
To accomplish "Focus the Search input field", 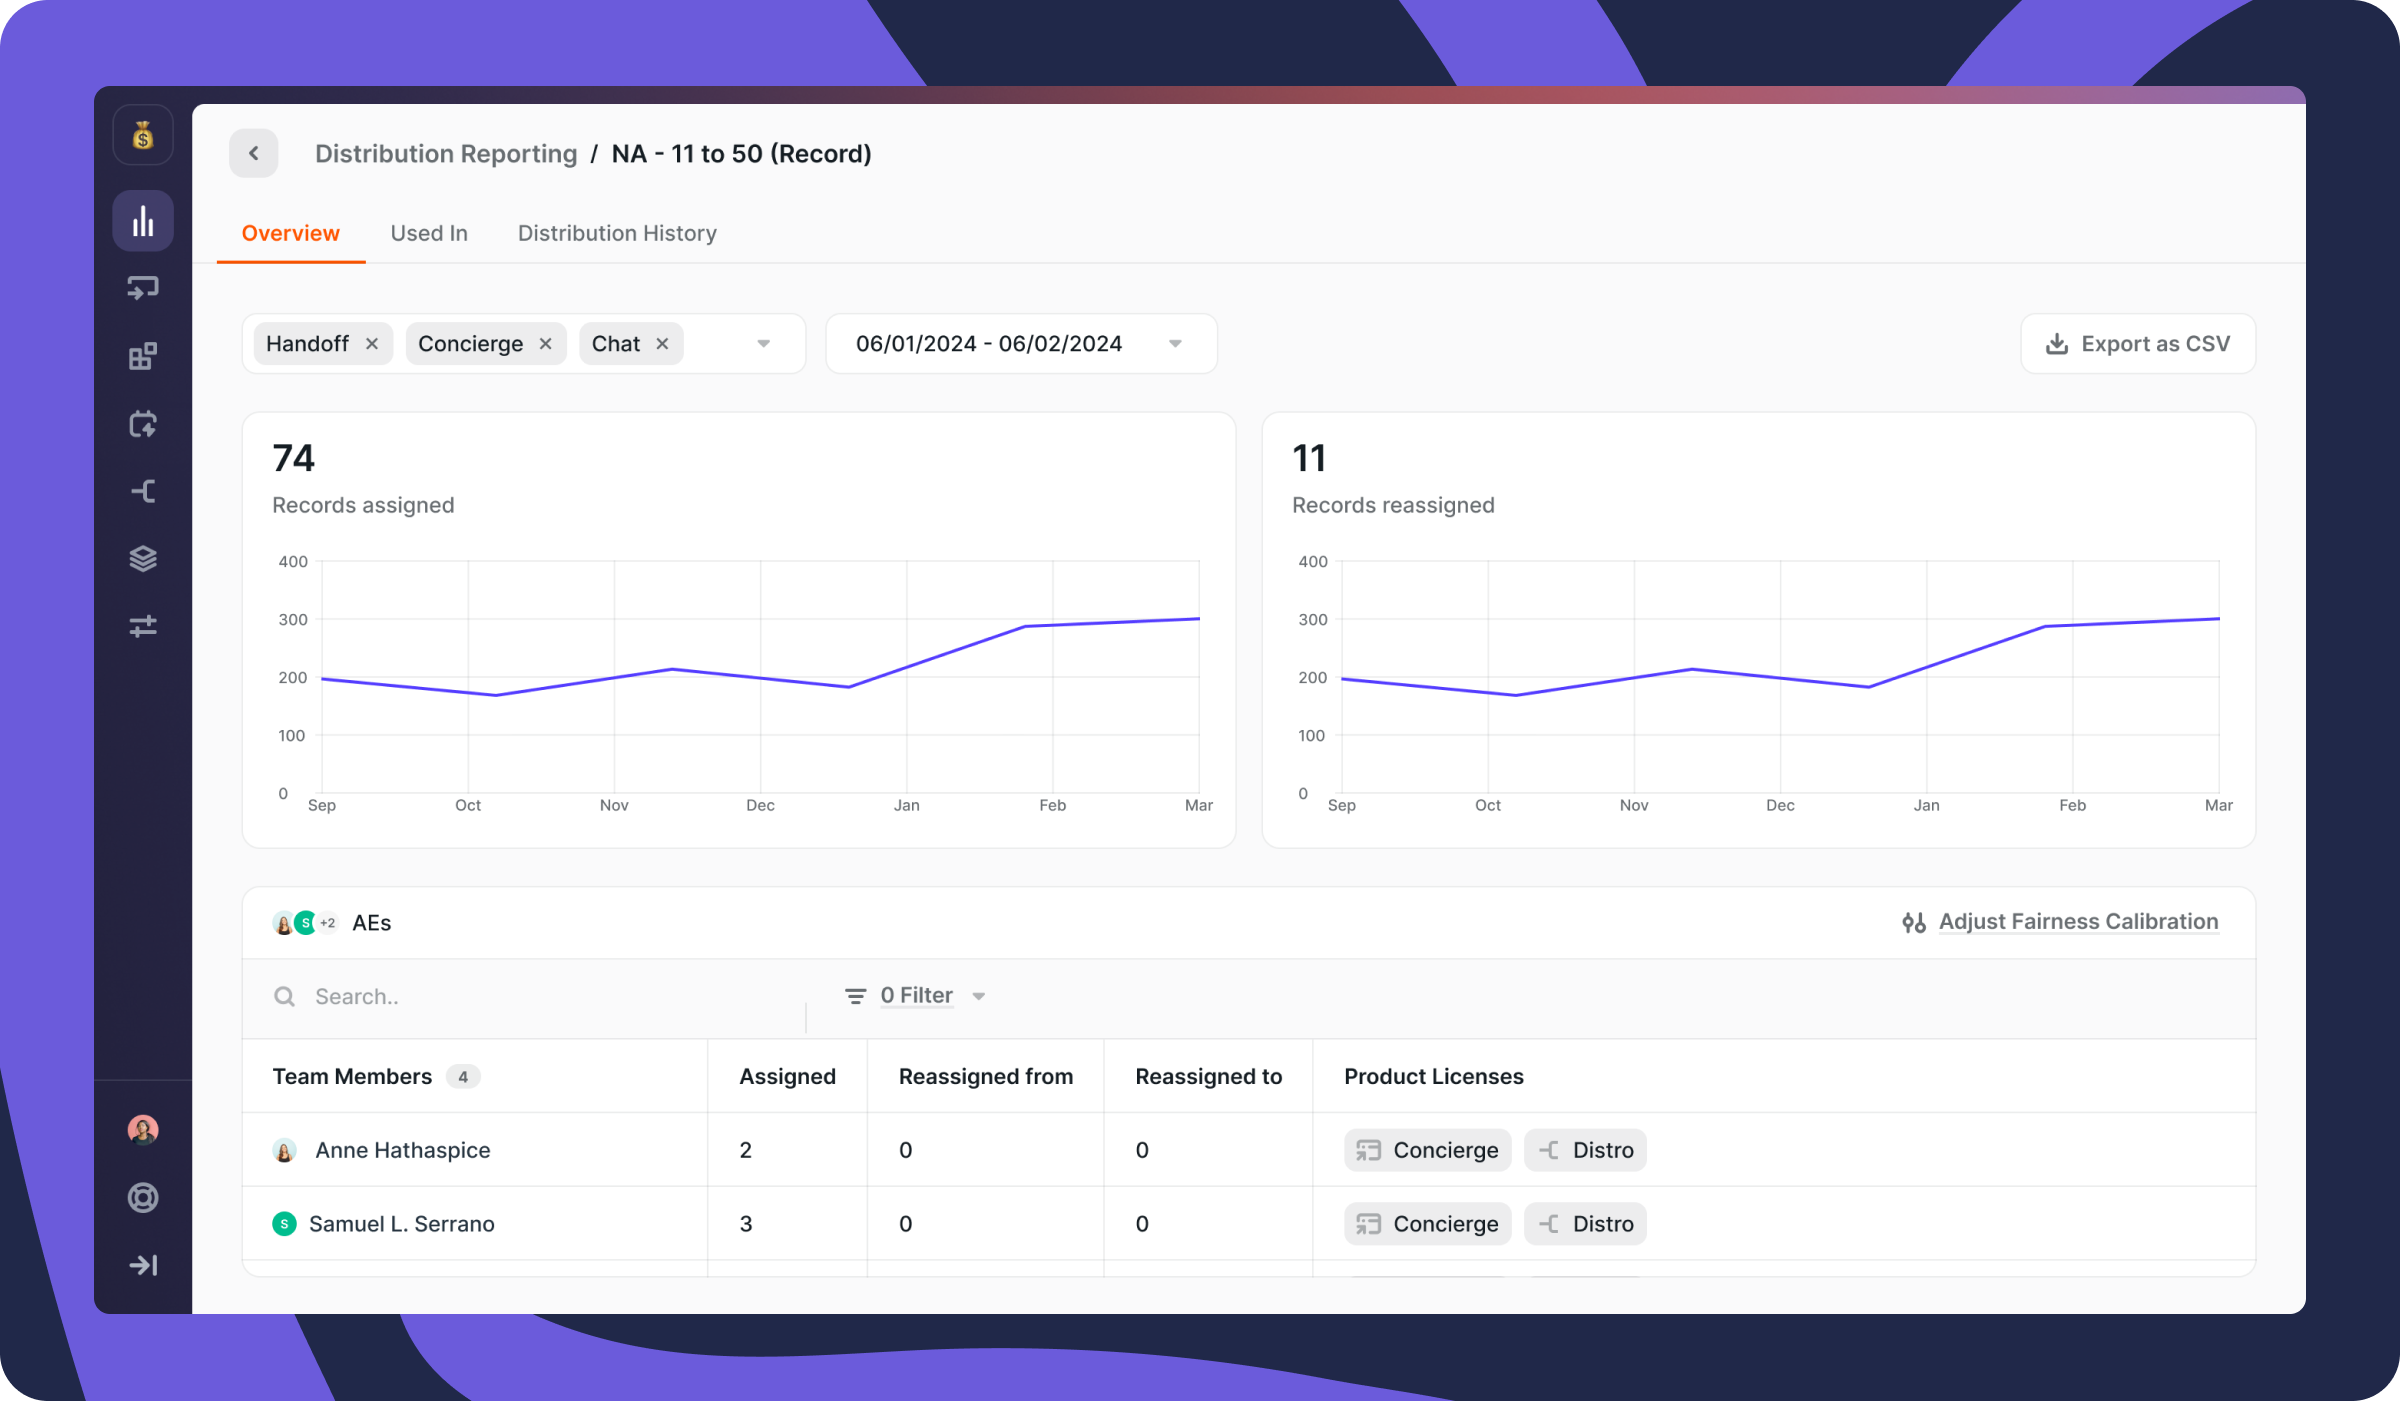I will pyautogui.click(x=540, y=997).
